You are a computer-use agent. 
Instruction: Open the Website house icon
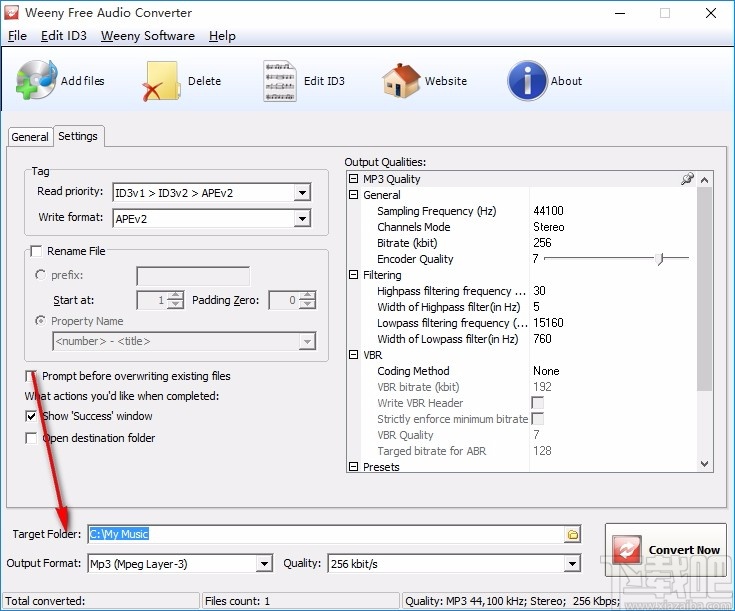pyautogui.click(x=401, y=81)
